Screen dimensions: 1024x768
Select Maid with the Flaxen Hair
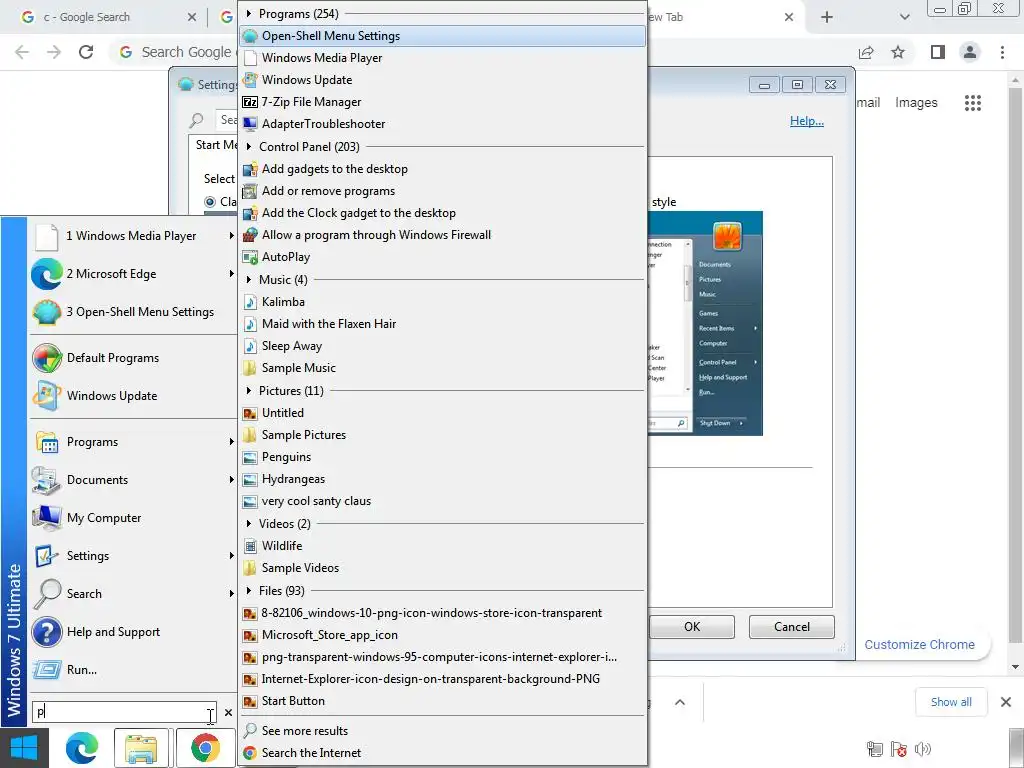click(442, 324)
